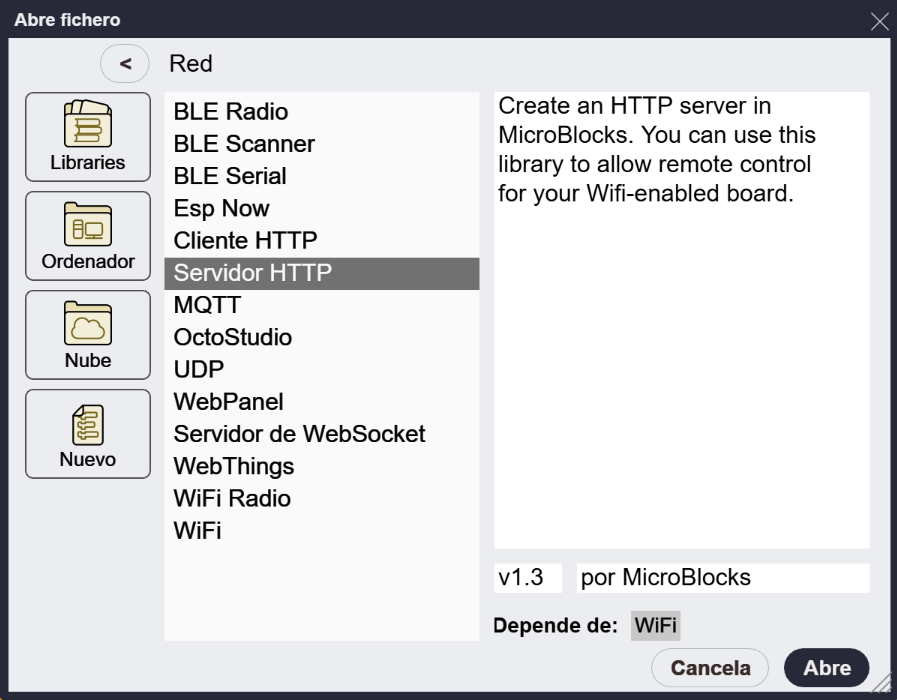Select BLE Scanner library

coord(322,144)
